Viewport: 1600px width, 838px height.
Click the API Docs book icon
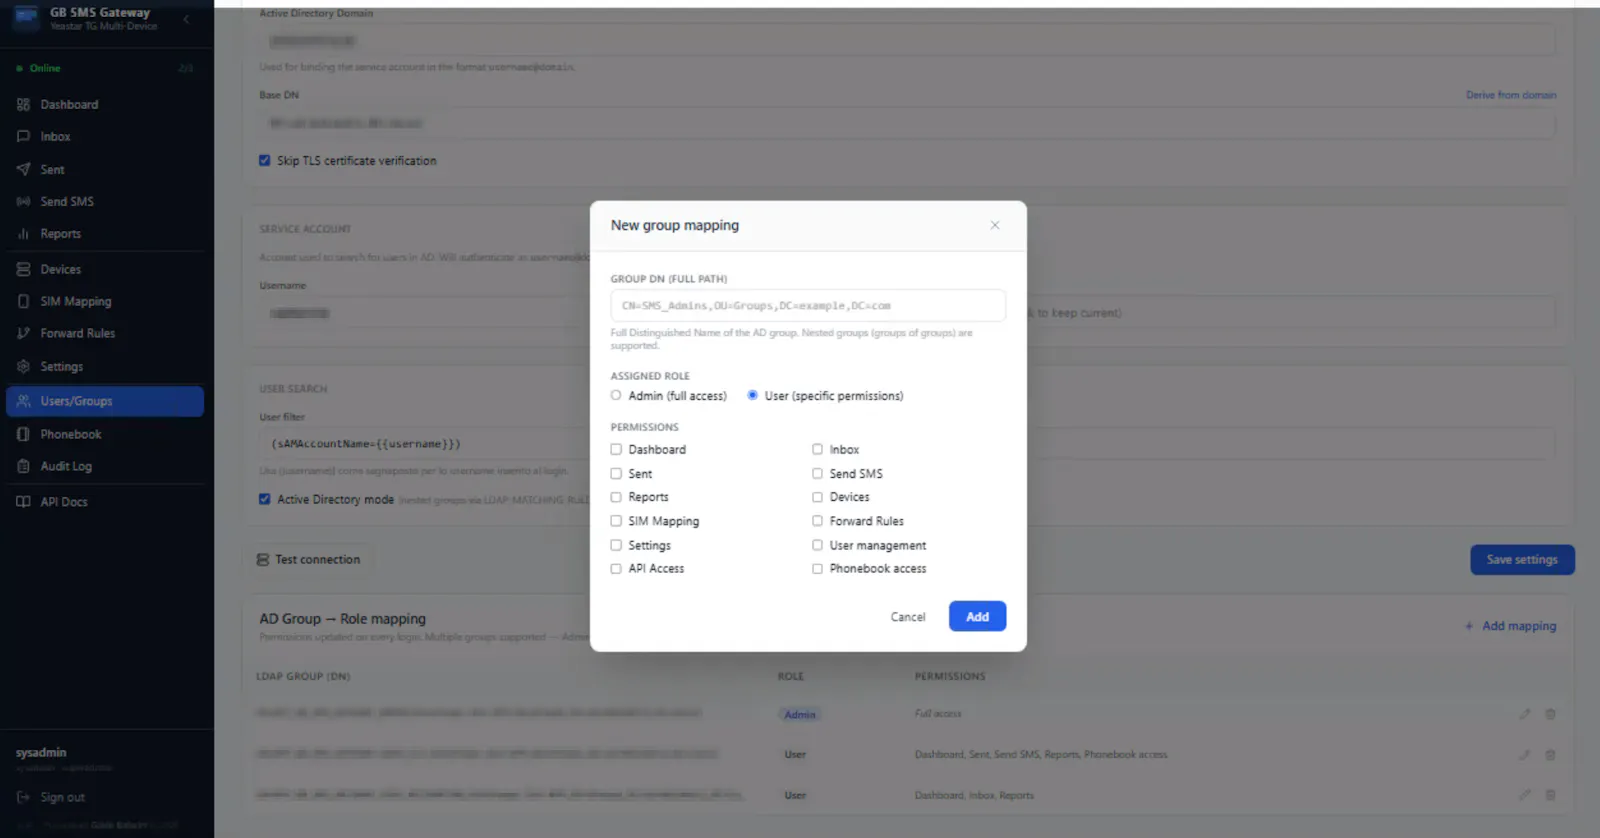pos(23,502)
